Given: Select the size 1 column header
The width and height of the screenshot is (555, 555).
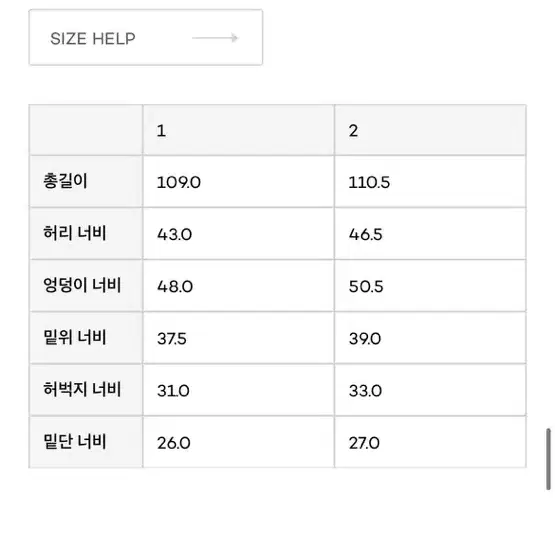Looking at the screenshot, I should (239, 130).
